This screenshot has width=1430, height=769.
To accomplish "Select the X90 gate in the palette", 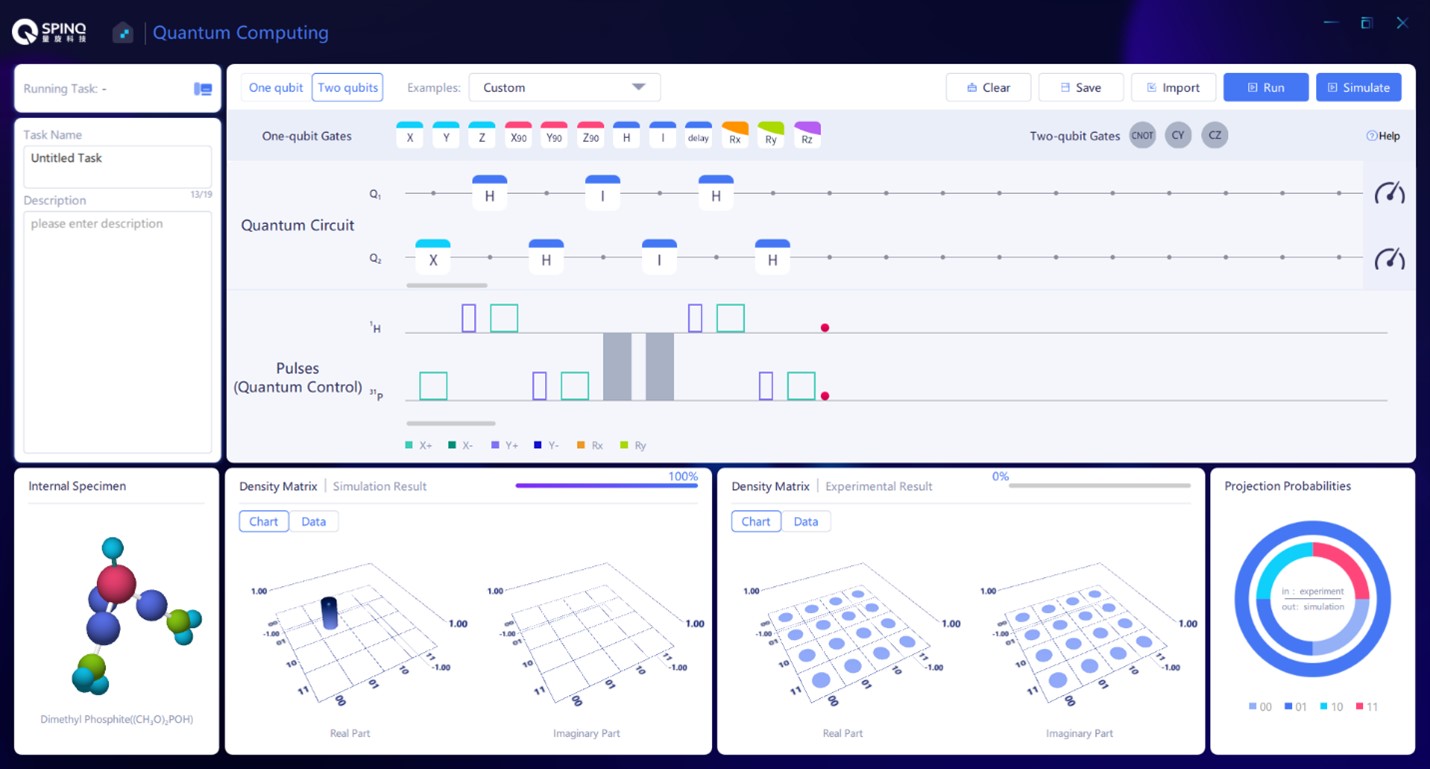I will (518, 135).
